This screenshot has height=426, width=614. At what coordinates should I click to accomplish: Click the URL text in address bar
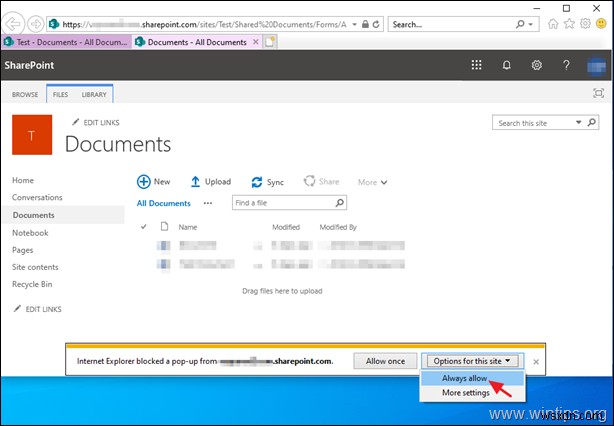(x=204, y=24)
